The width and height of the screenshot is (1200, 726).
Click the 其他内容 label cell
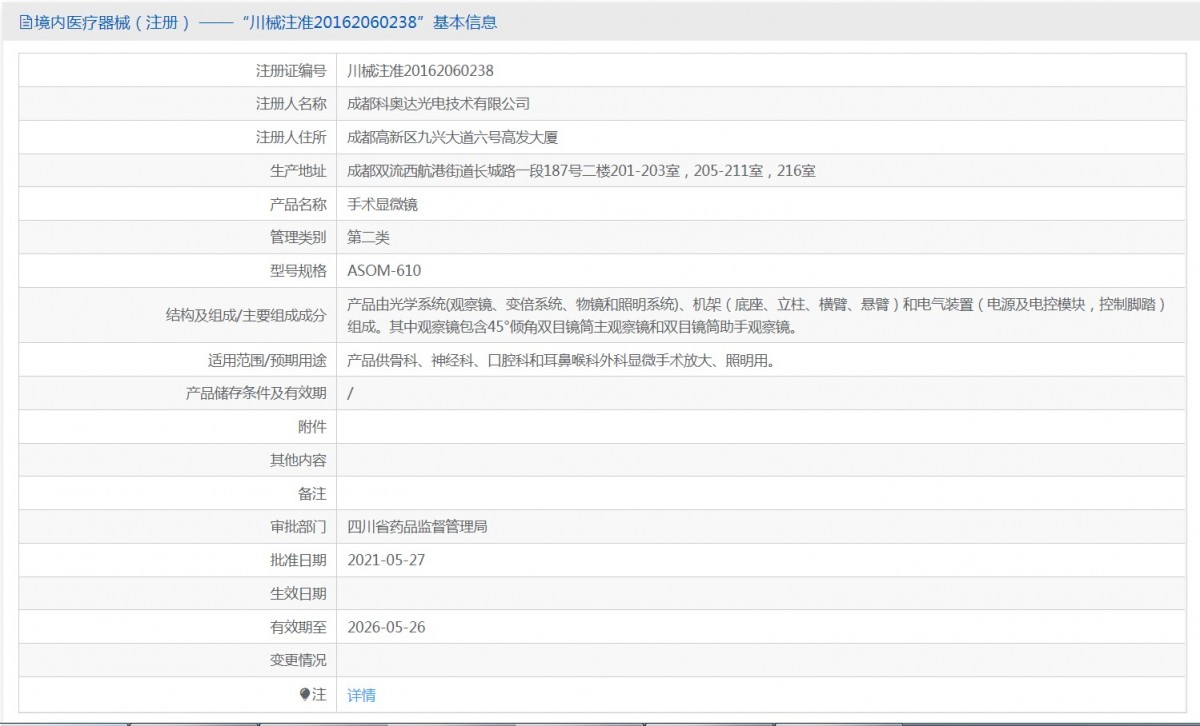(x=178, y=460)
